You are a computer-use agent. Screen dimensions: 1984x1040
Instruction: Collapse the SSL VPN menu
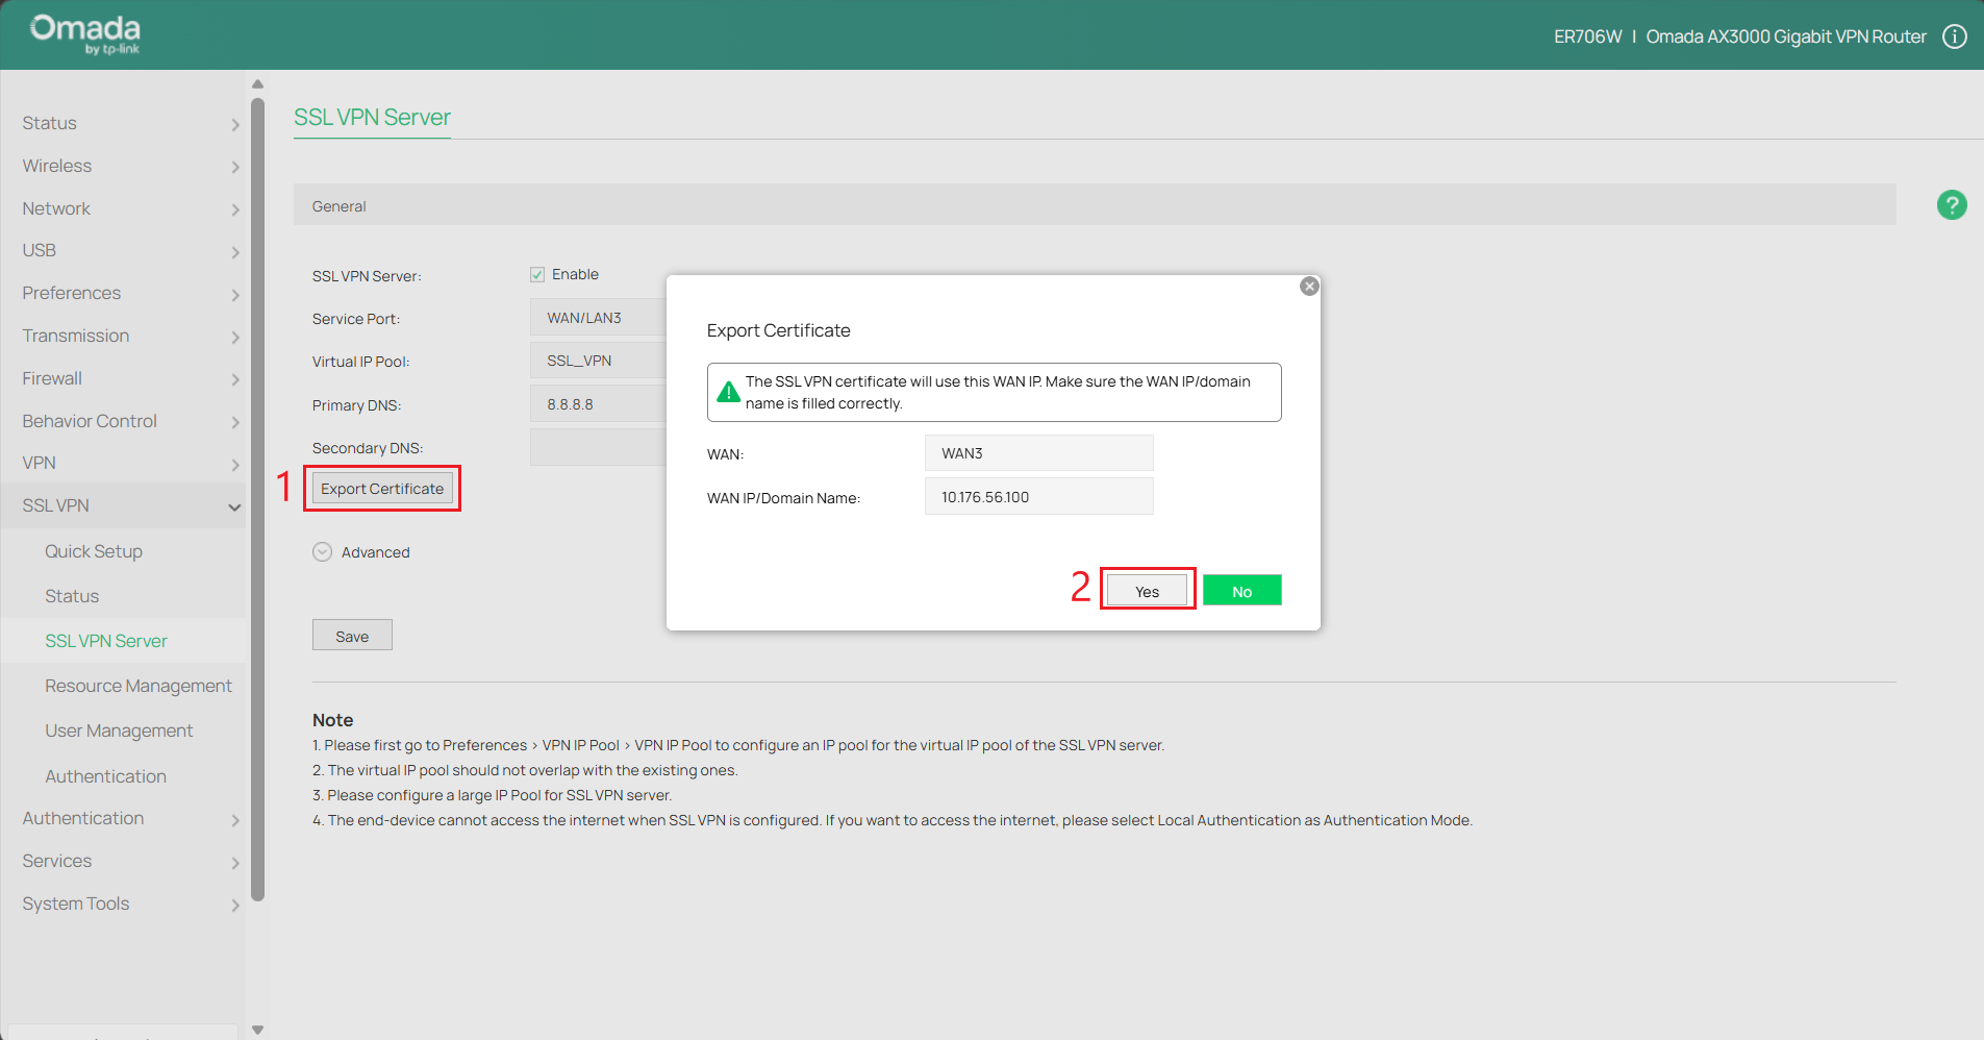tap(123, 506)
